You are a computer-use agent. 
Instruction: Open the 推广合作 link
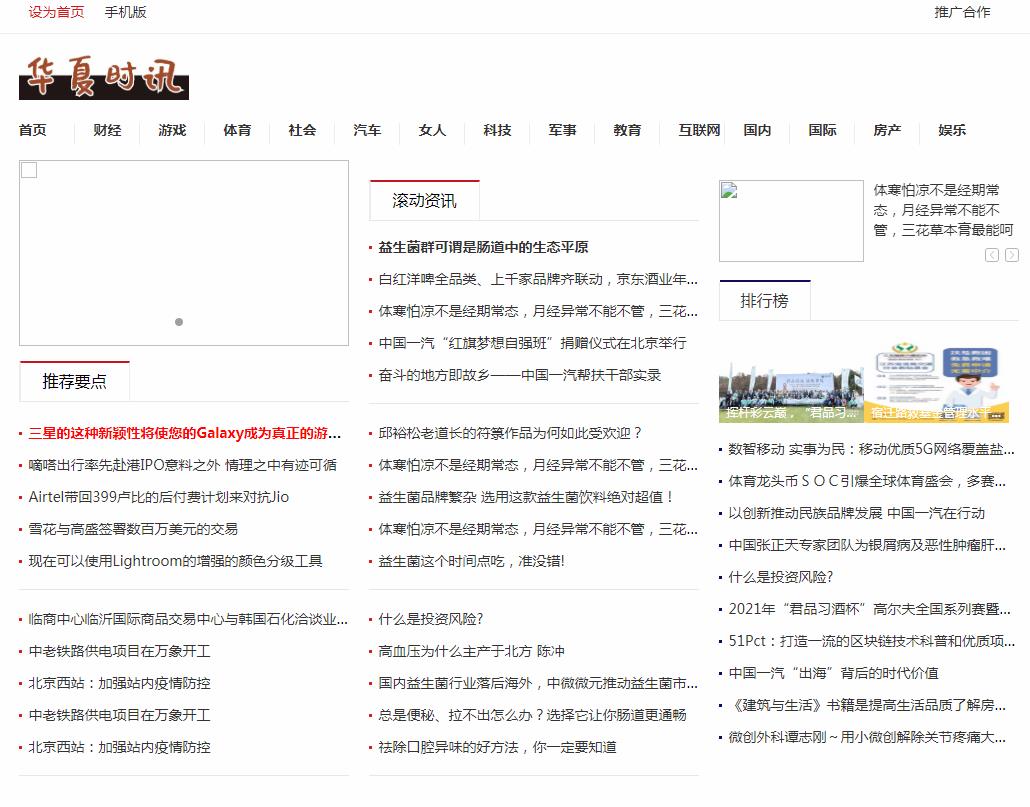point(962,12)
